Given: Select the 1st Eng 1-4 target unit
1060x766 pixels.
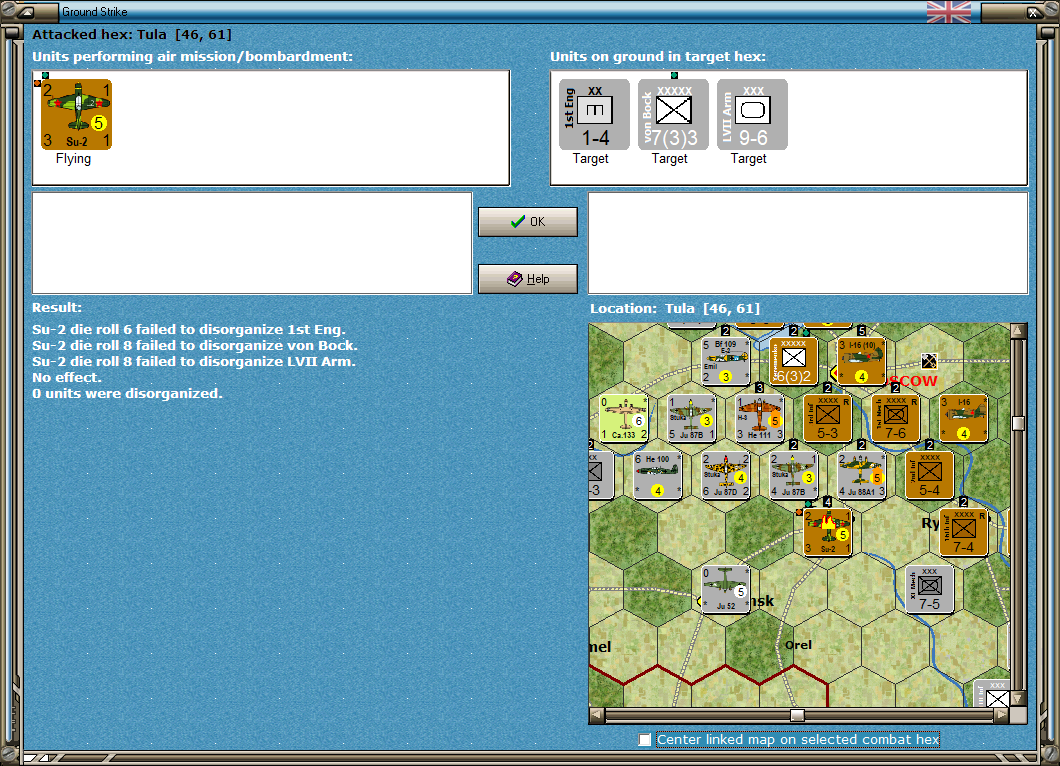Looking at the screenshot, I should (594, 114).
